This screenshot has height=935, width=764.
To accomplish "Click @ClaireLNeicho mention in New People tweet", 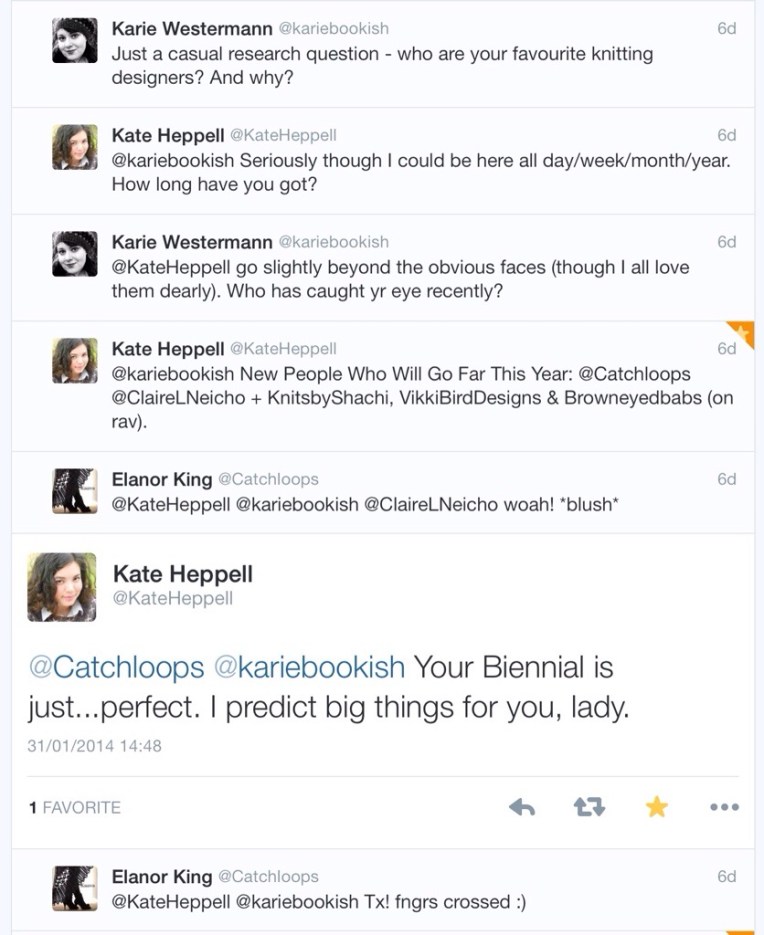I will [x=172, y=398].
